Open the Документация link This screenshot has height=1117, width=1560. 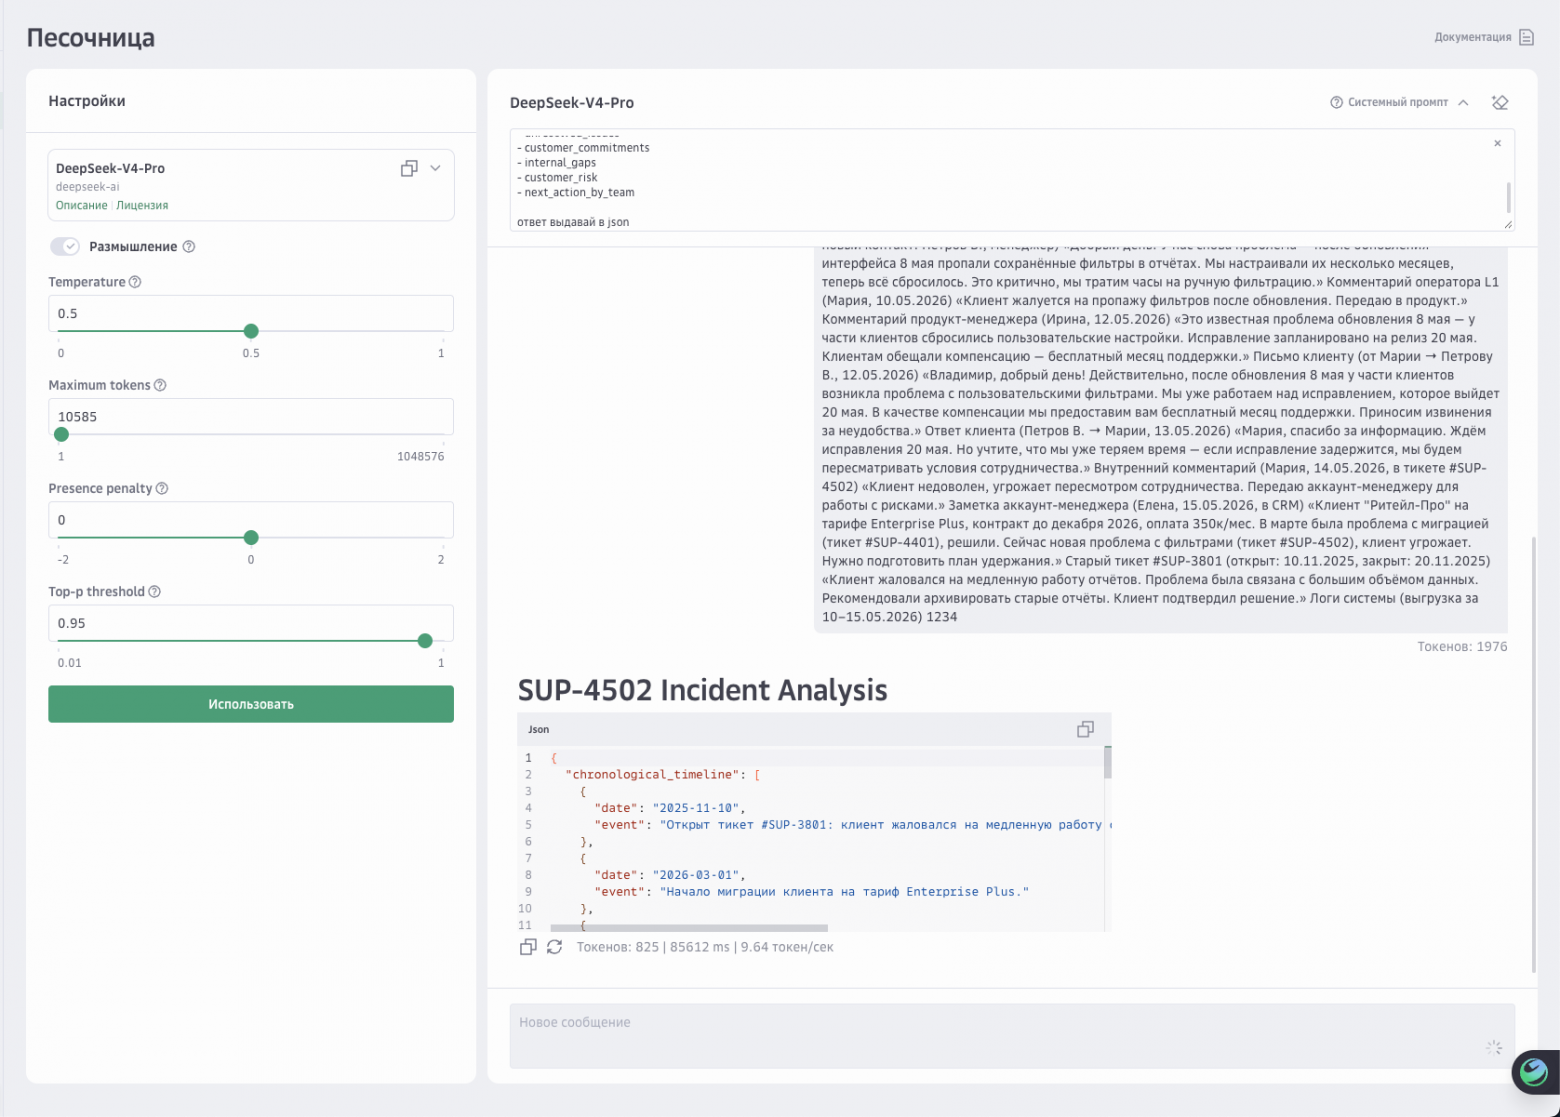point(1472,37)
